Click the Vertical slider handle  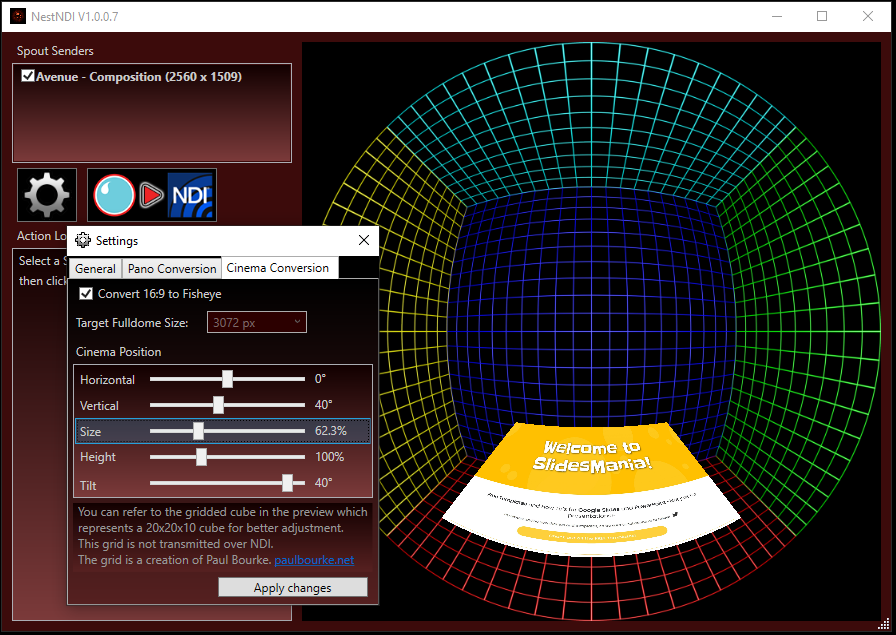(218, 405)
